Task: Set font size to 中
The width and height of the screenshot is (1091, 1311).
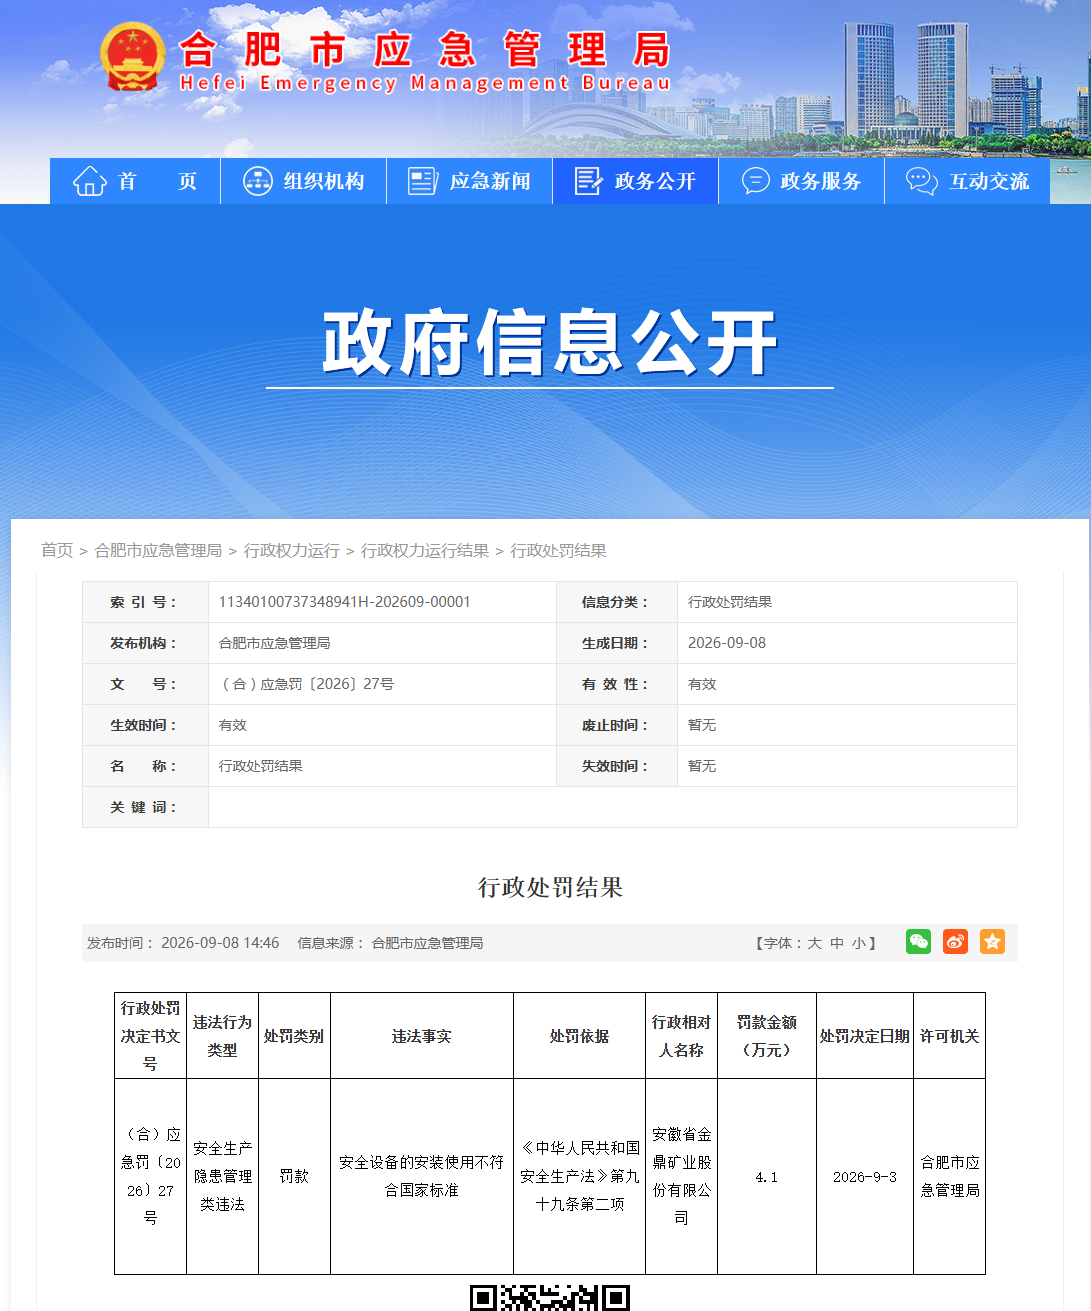Action: [837, 943]
